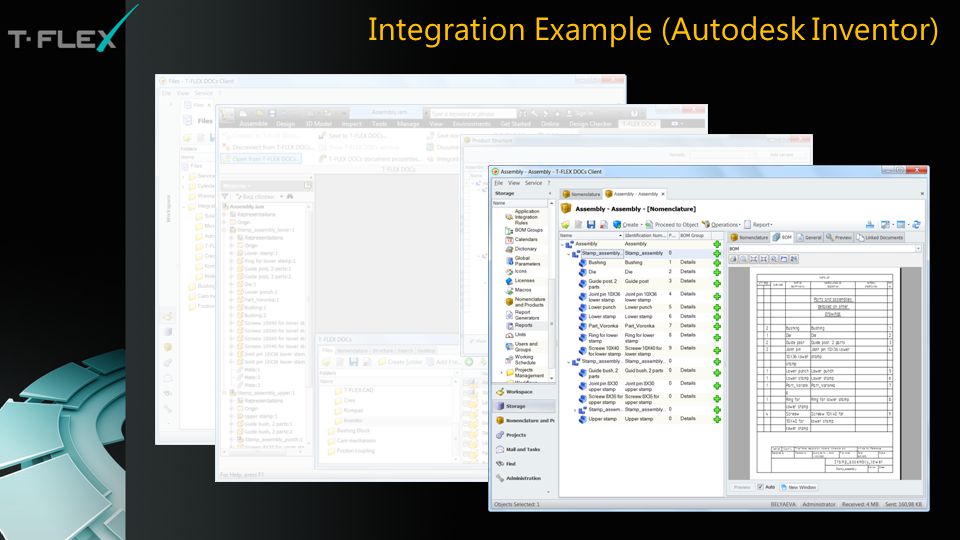Collapse Storage panel header arrow
The width and height of the screenshot is (960, 540).
click(x=550, y=193)
